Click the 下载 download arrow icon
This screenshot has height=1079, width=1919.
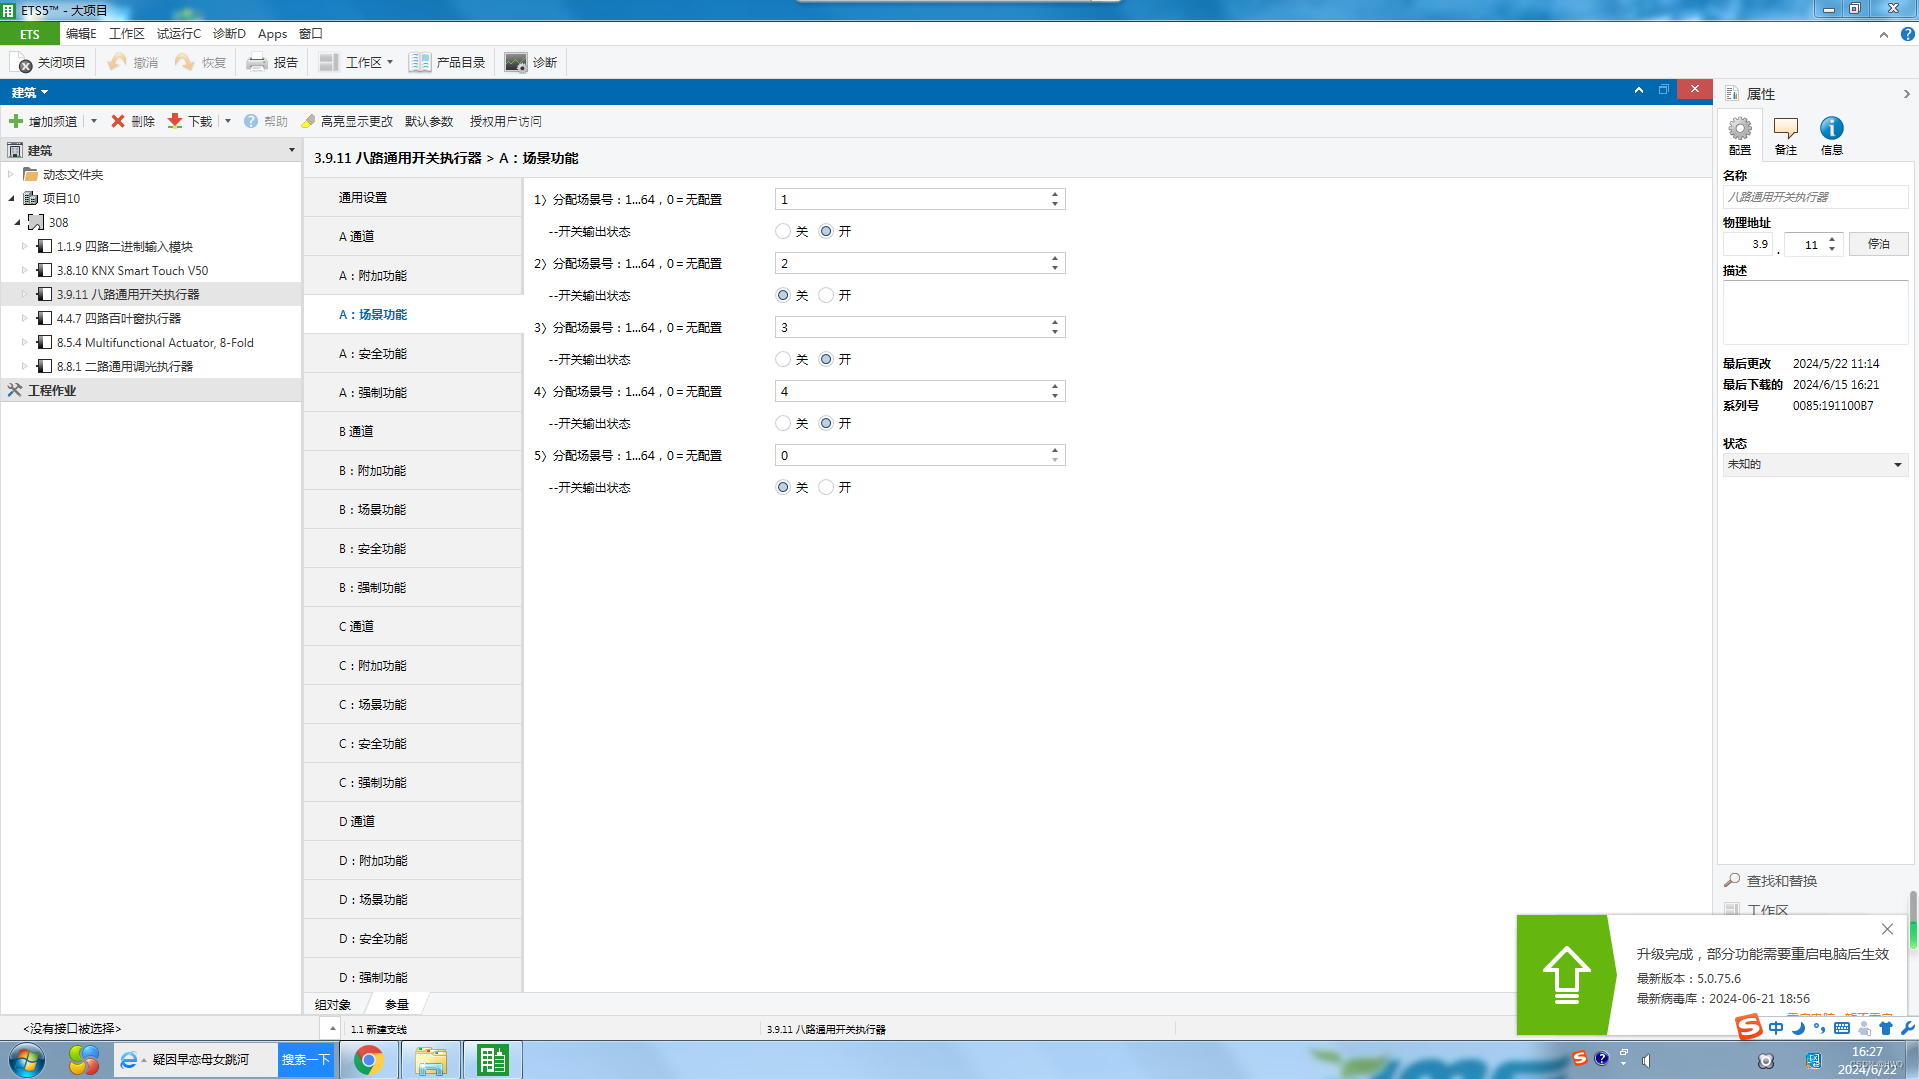pyautogui.click(x=175, y=121)
